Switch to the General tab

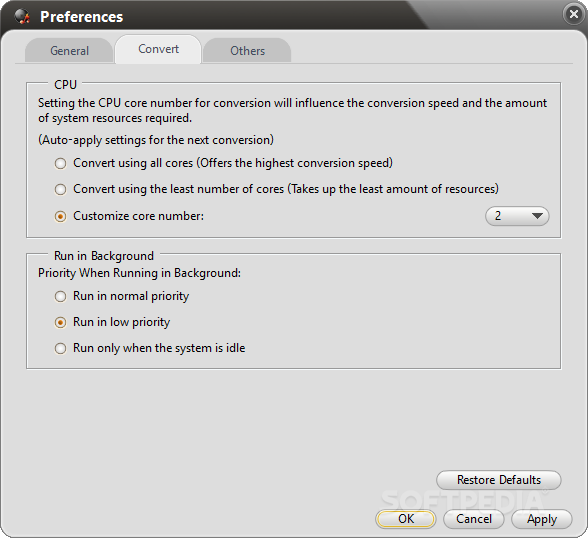coord(69,51)
